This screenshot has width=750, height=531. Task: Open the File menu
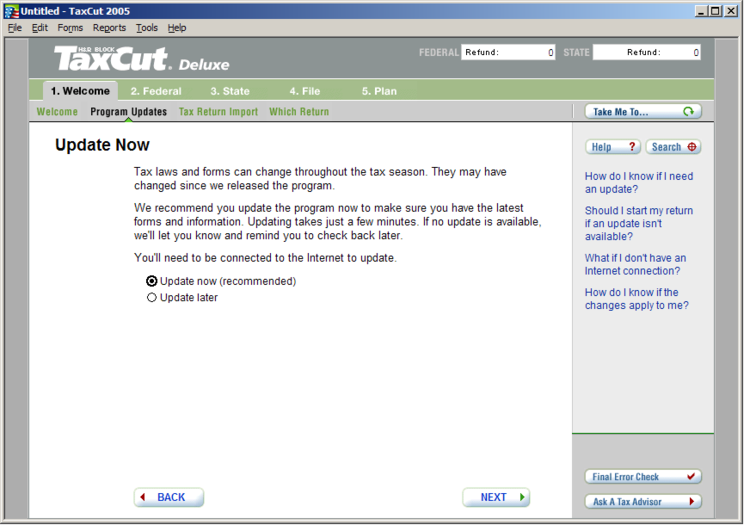coord(15,28)
